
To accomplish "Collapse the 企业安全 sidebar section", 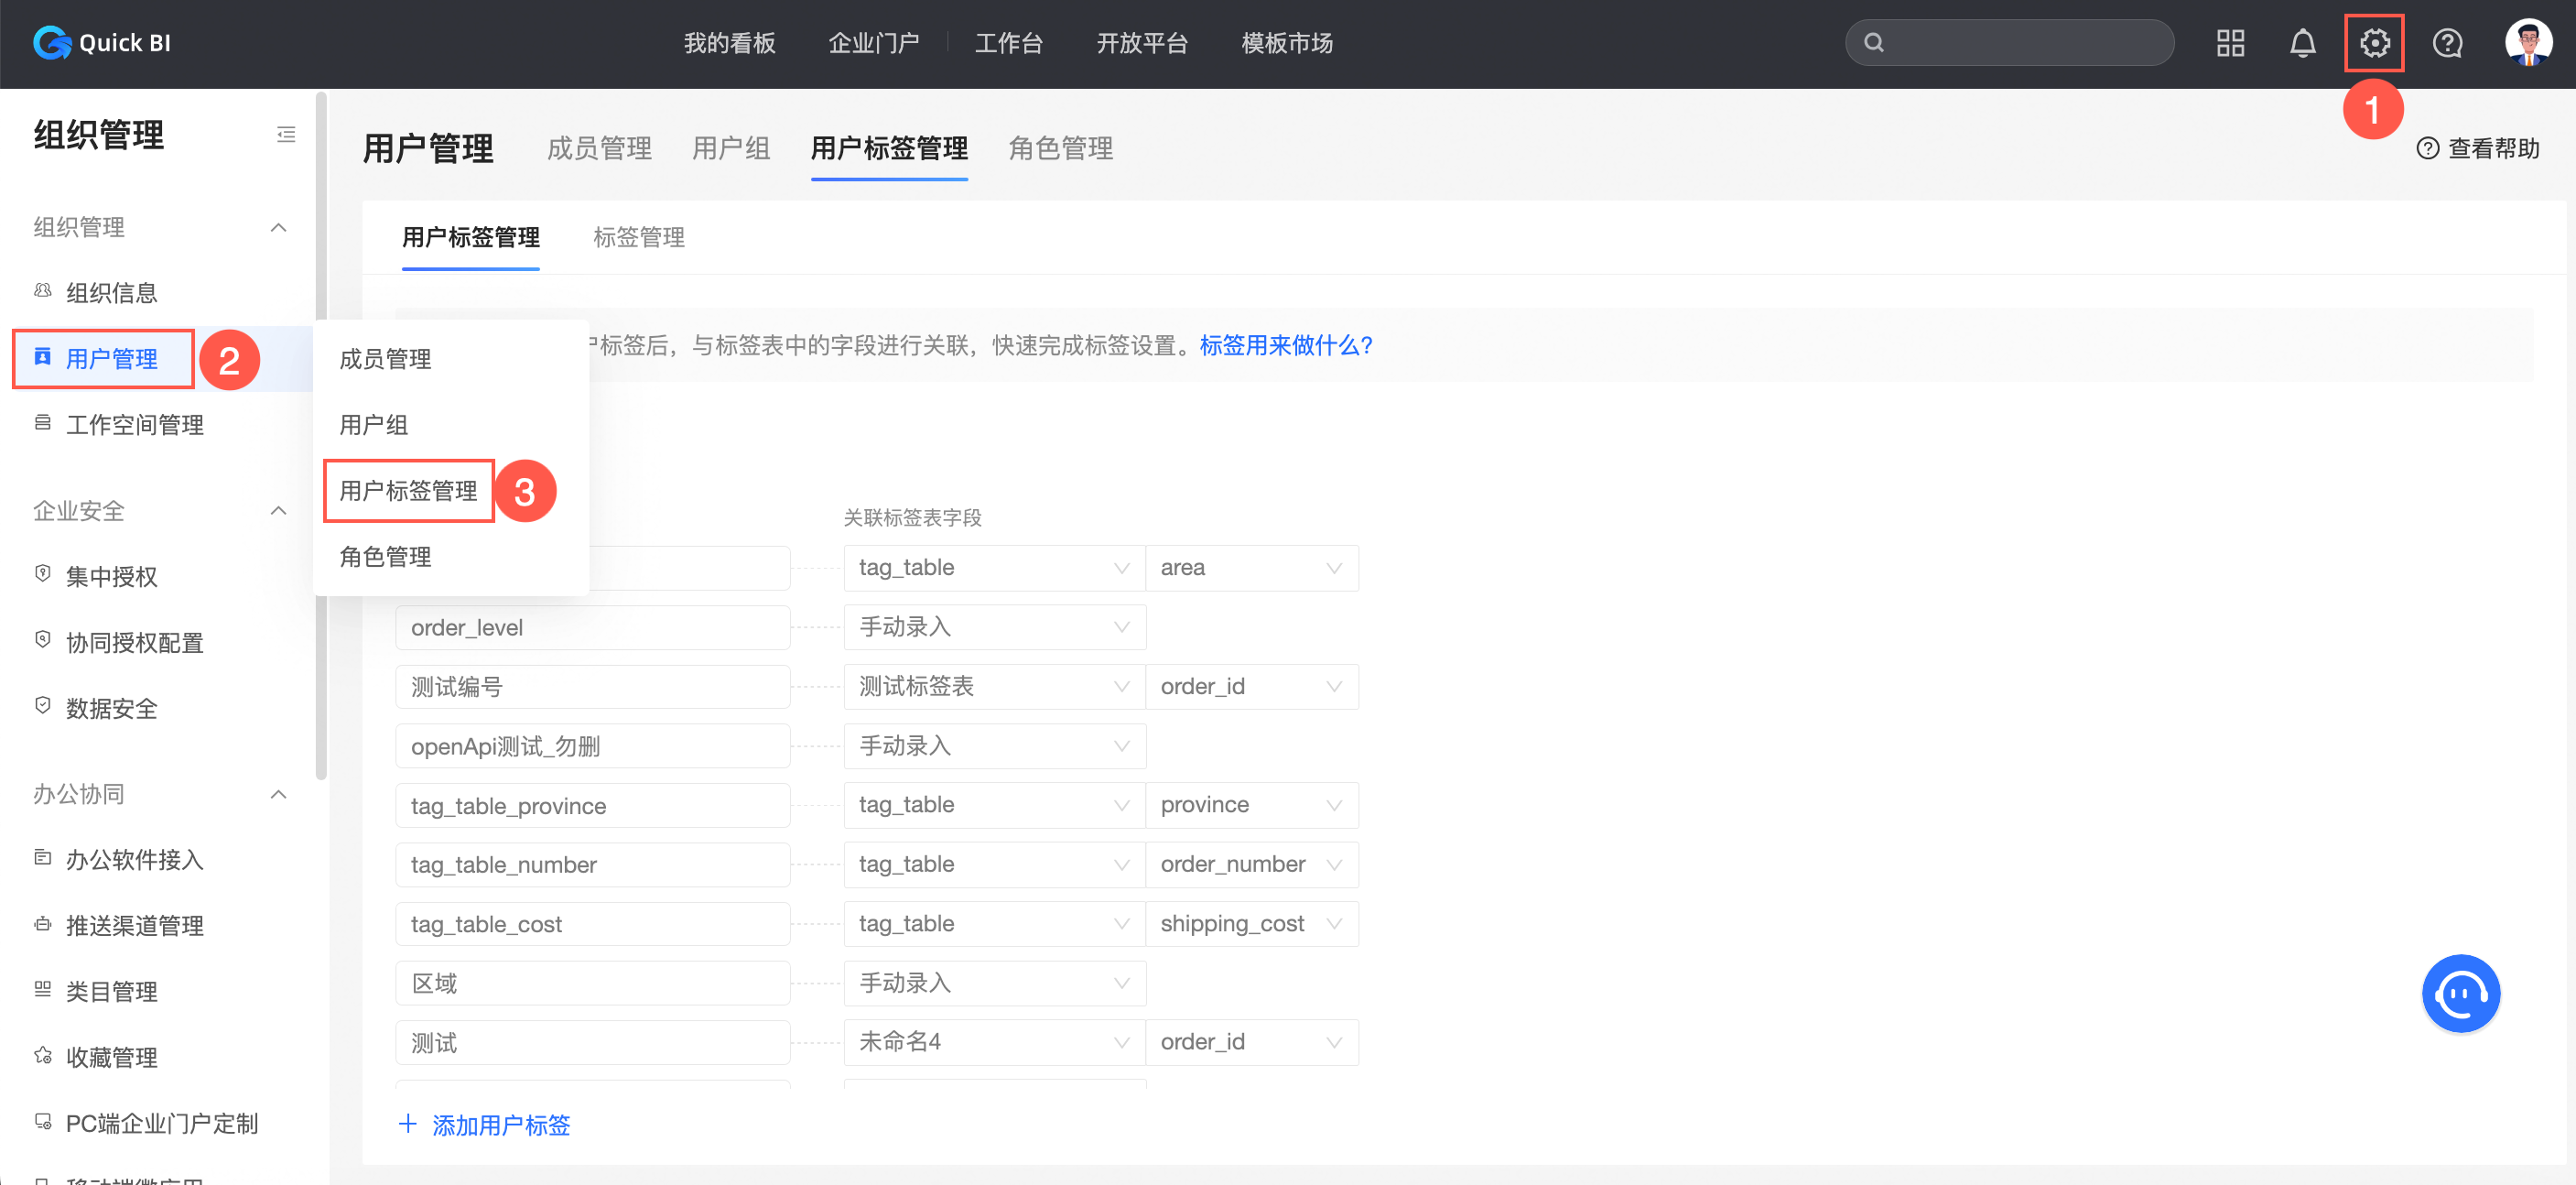I will click(x=279, y=511).
